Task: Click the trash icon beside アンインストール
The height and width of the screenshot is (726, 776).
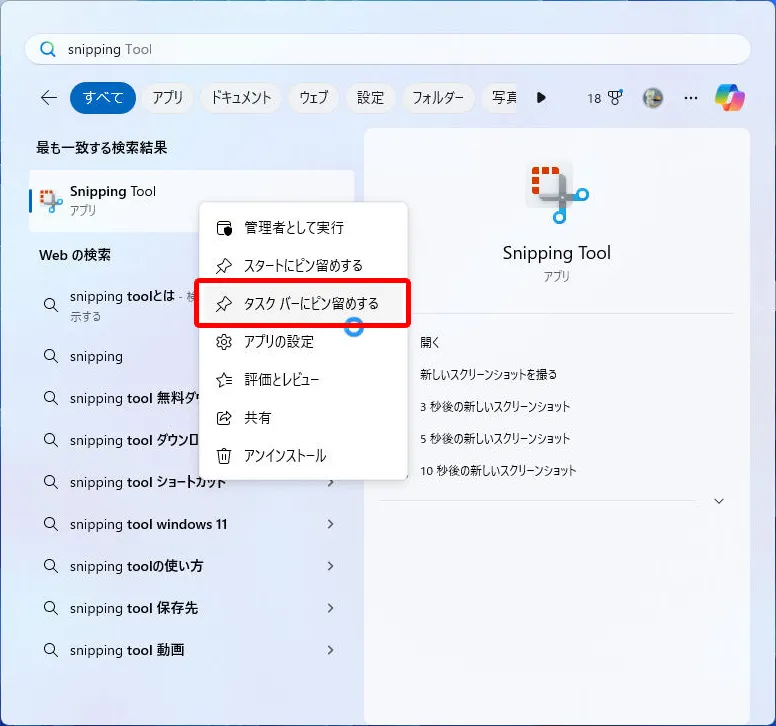Action: 224,456
